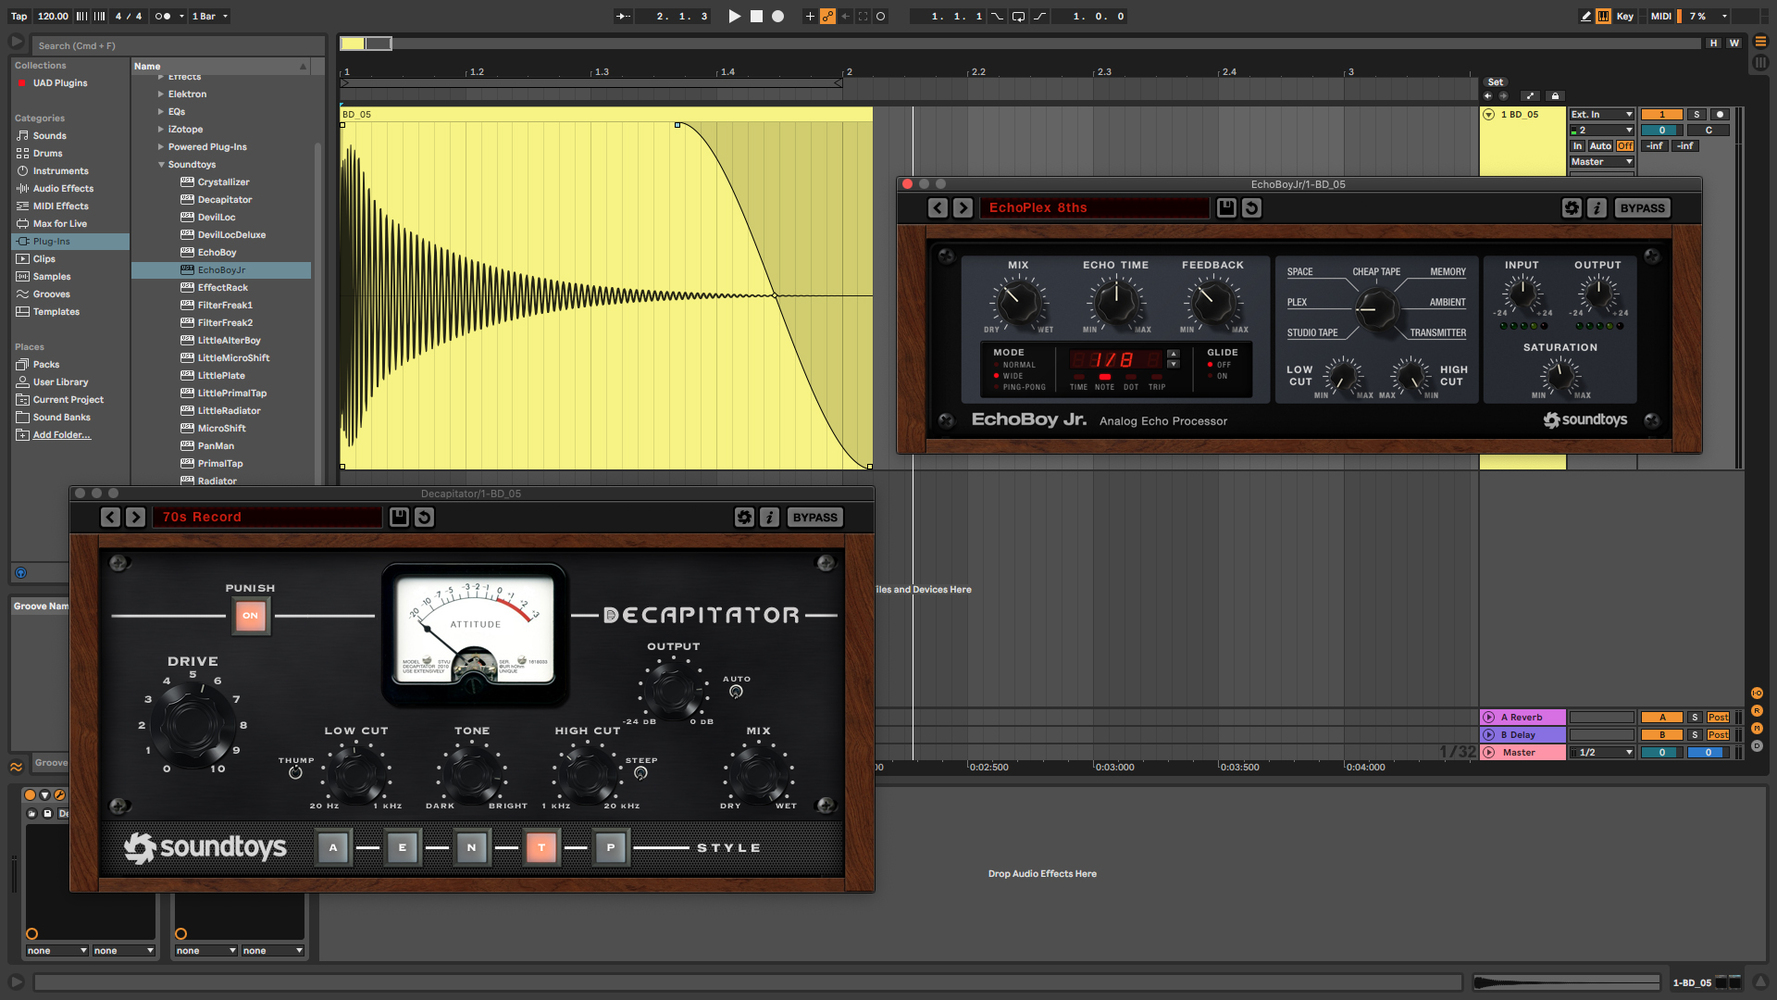Click the Add Folder link
This screenshot has height=1000, width=1777.
[x=61, y=435]
